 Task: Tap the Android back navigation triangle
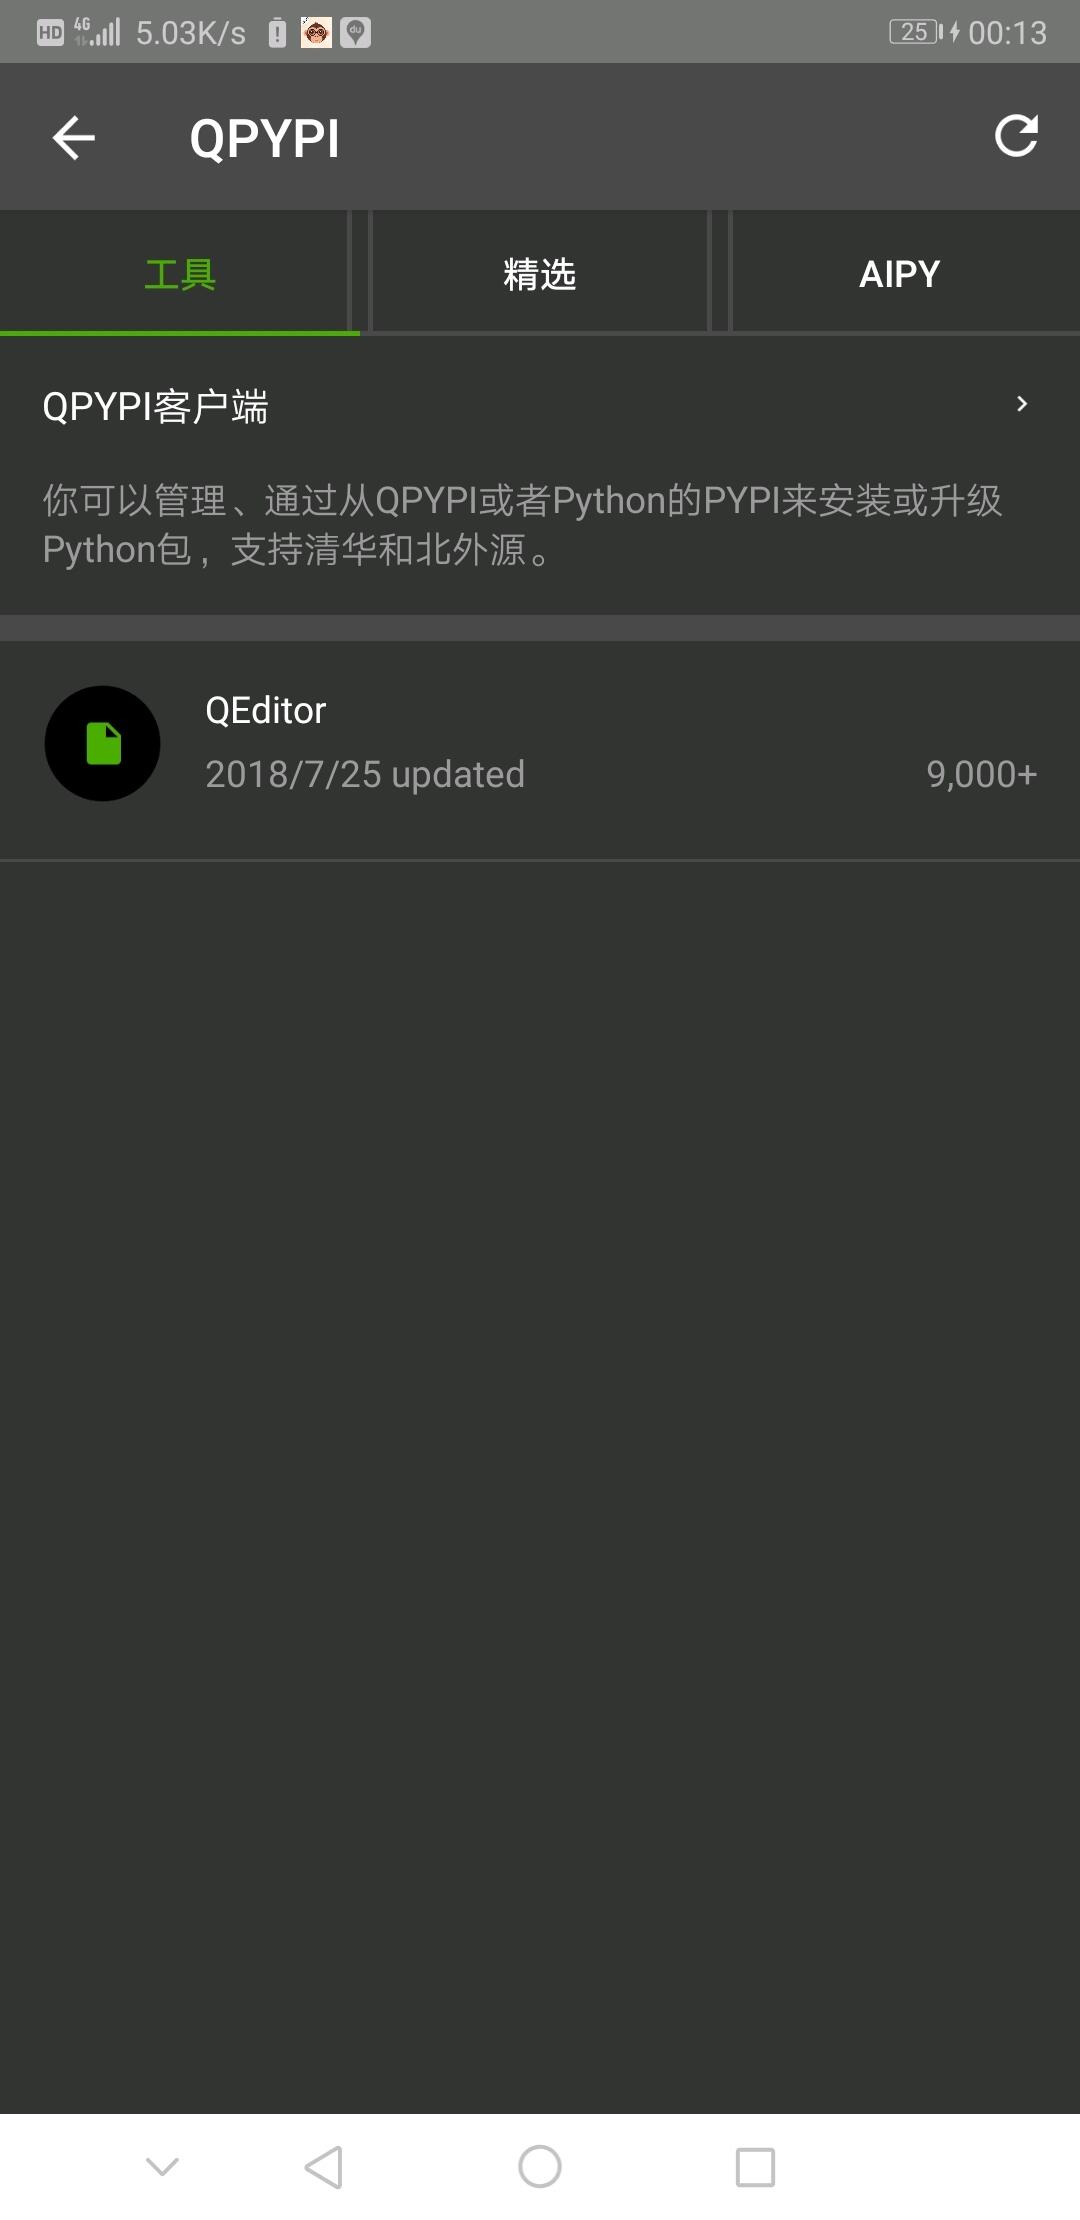point(324,2167)
